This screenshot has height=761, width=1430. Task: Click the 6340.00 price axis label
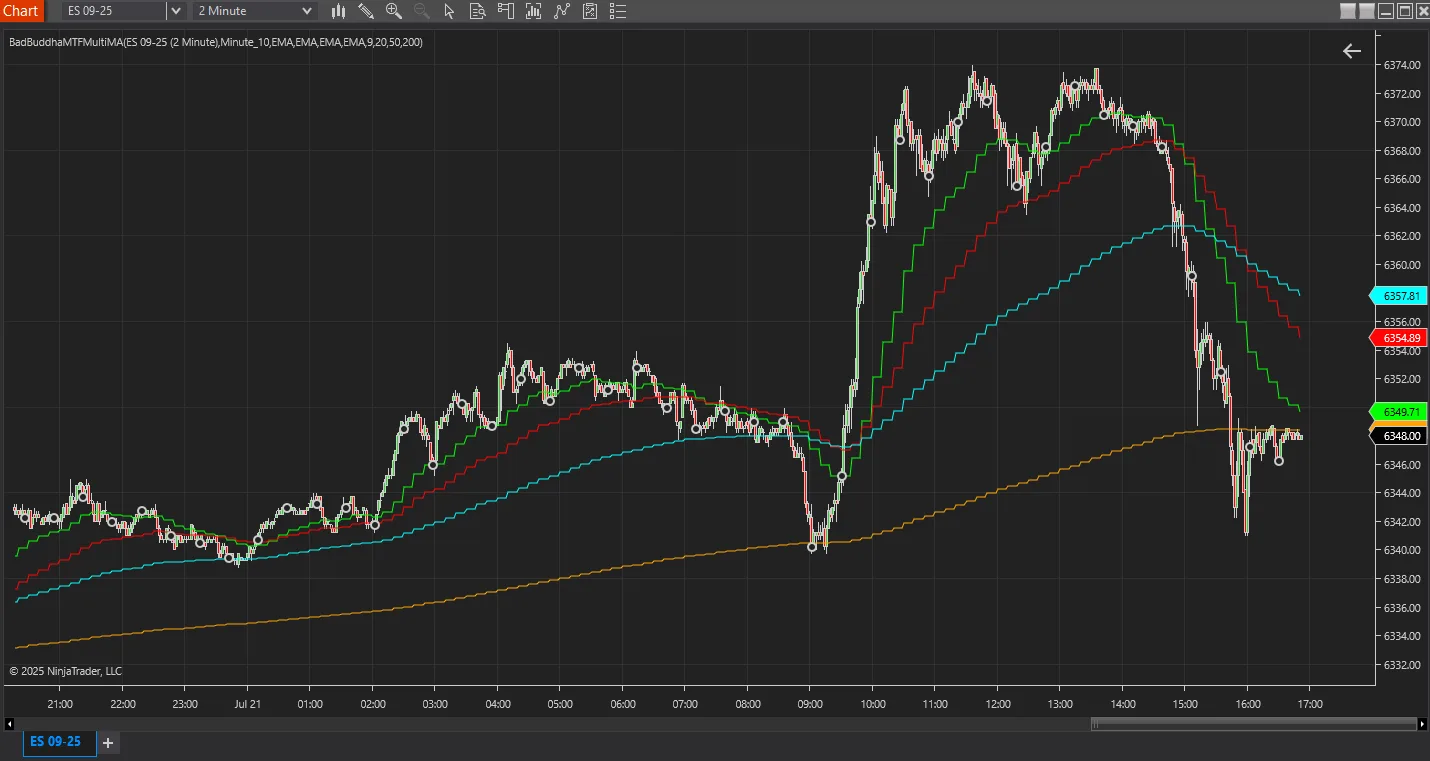pyautogui.click(x=1402, y=550)
